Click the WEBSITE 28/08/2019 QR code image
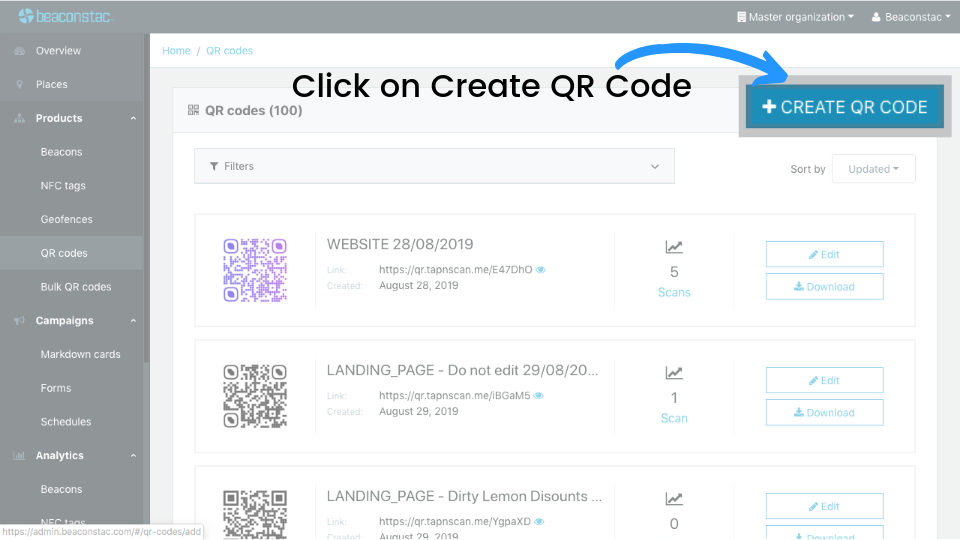The width and height of the screenshot is (960, 540). click(x=255, y=270)
